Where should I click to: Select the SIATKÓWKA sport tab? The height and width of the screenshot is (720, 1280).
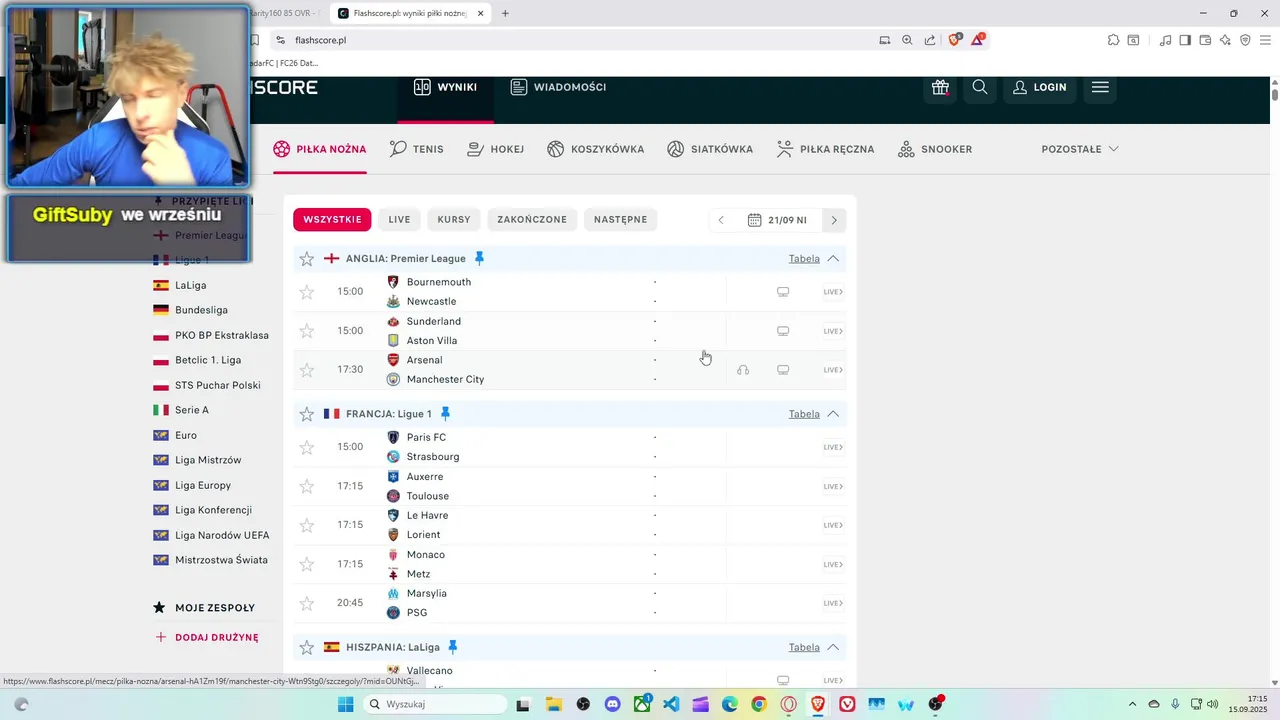710,149
